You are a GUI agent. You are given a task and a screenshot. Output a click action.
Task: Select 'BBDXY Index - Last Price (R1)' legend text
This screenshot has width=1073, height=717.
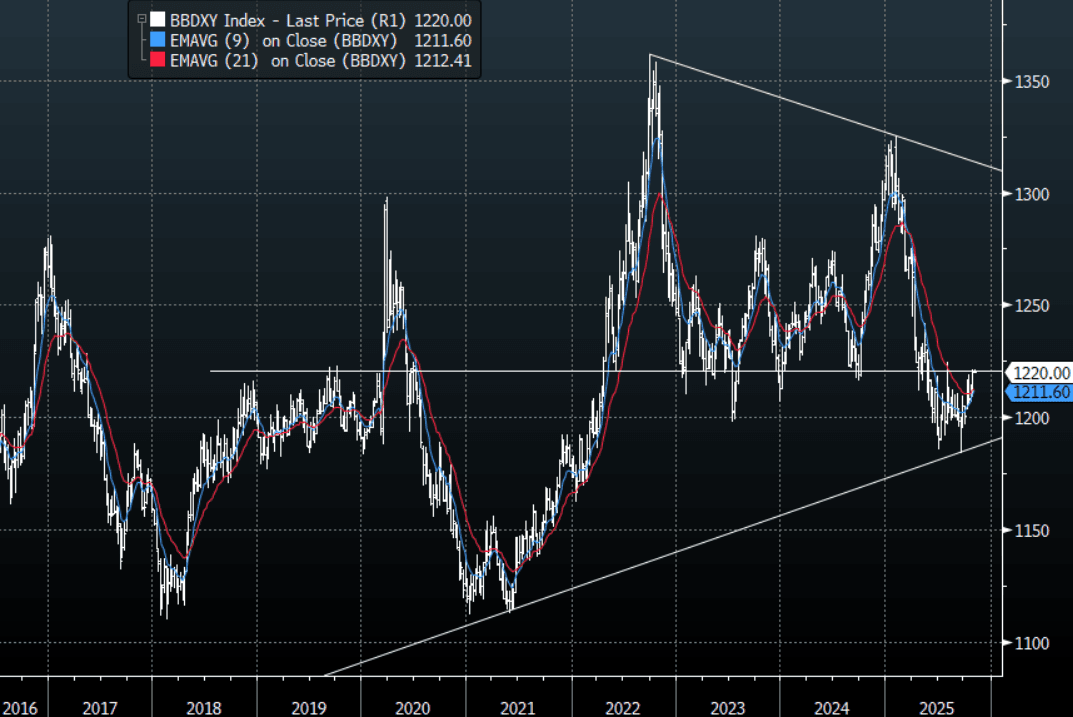288,21
